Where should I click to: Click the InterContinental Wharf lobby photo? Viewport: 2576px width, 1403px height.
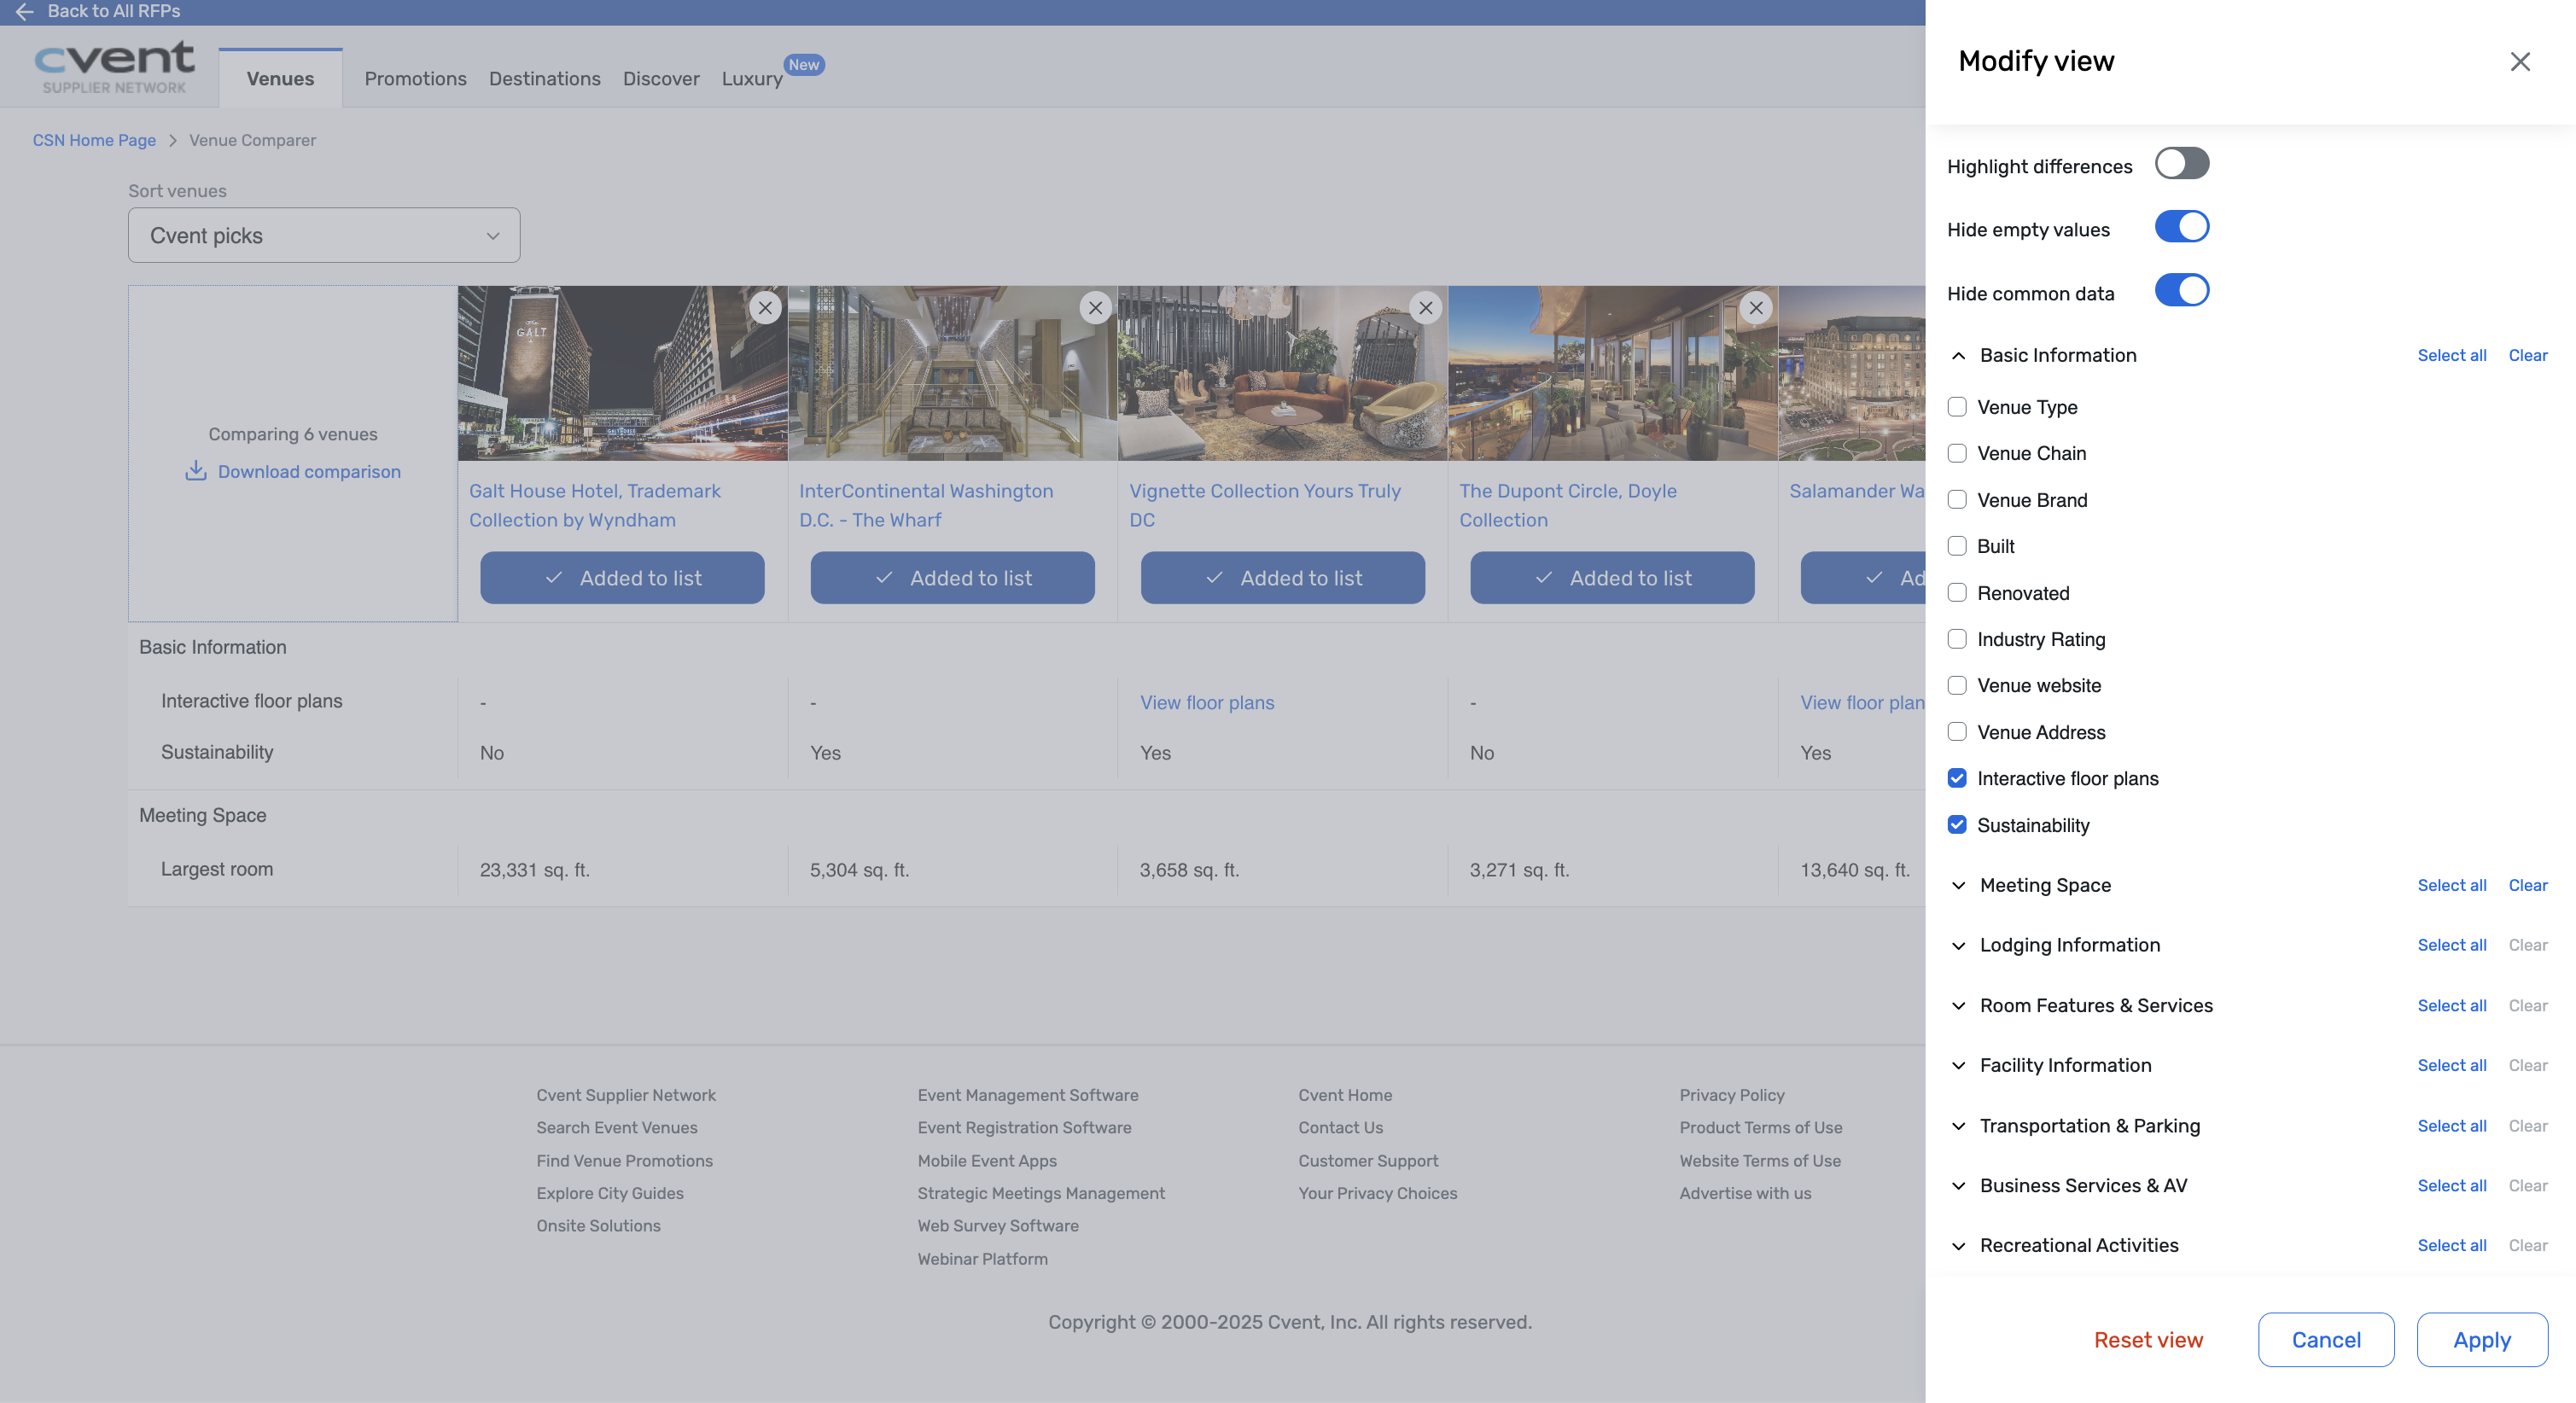point(952,373)
